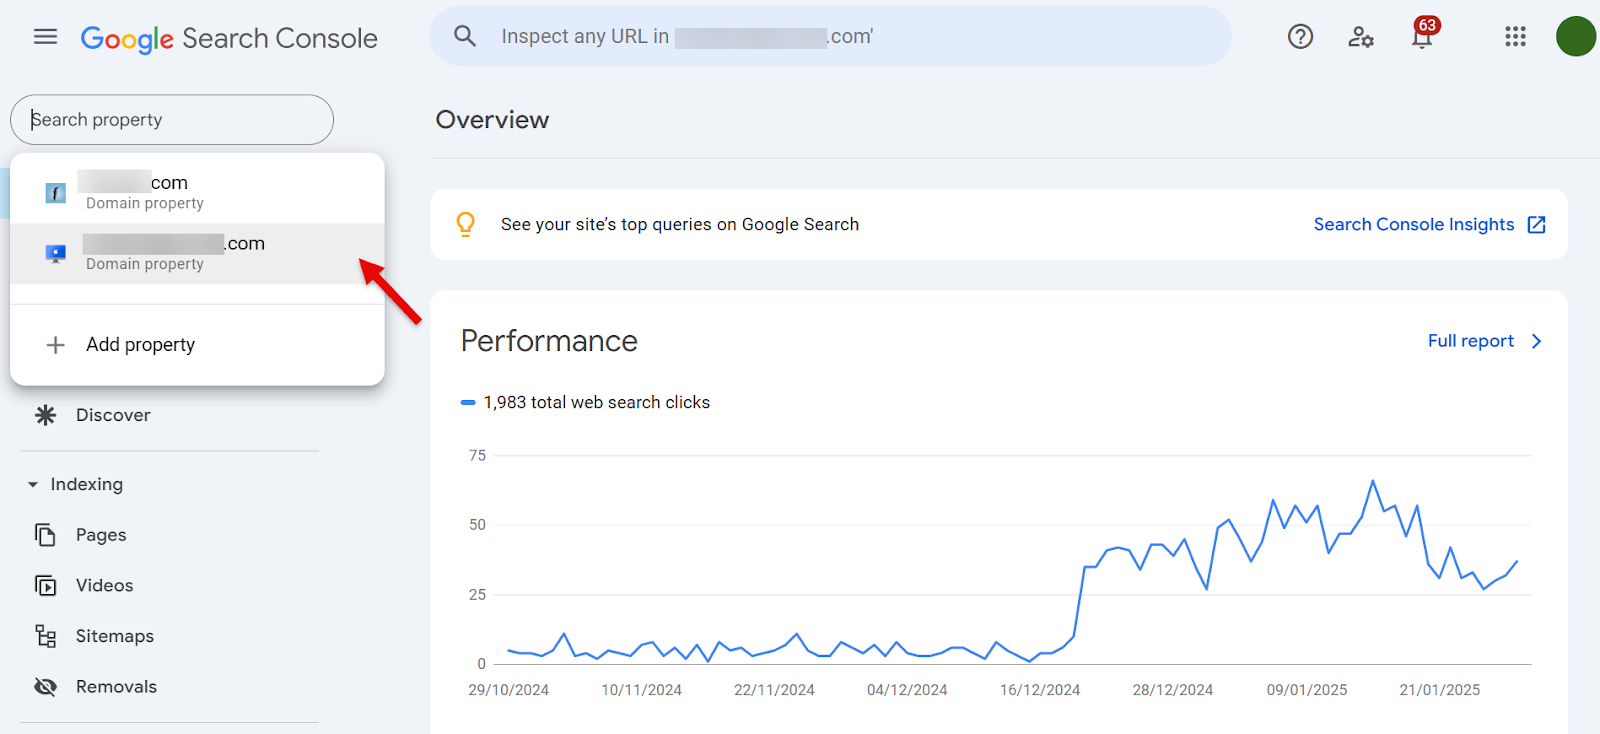Select the first .com domain property

click(x=197, y=193)
